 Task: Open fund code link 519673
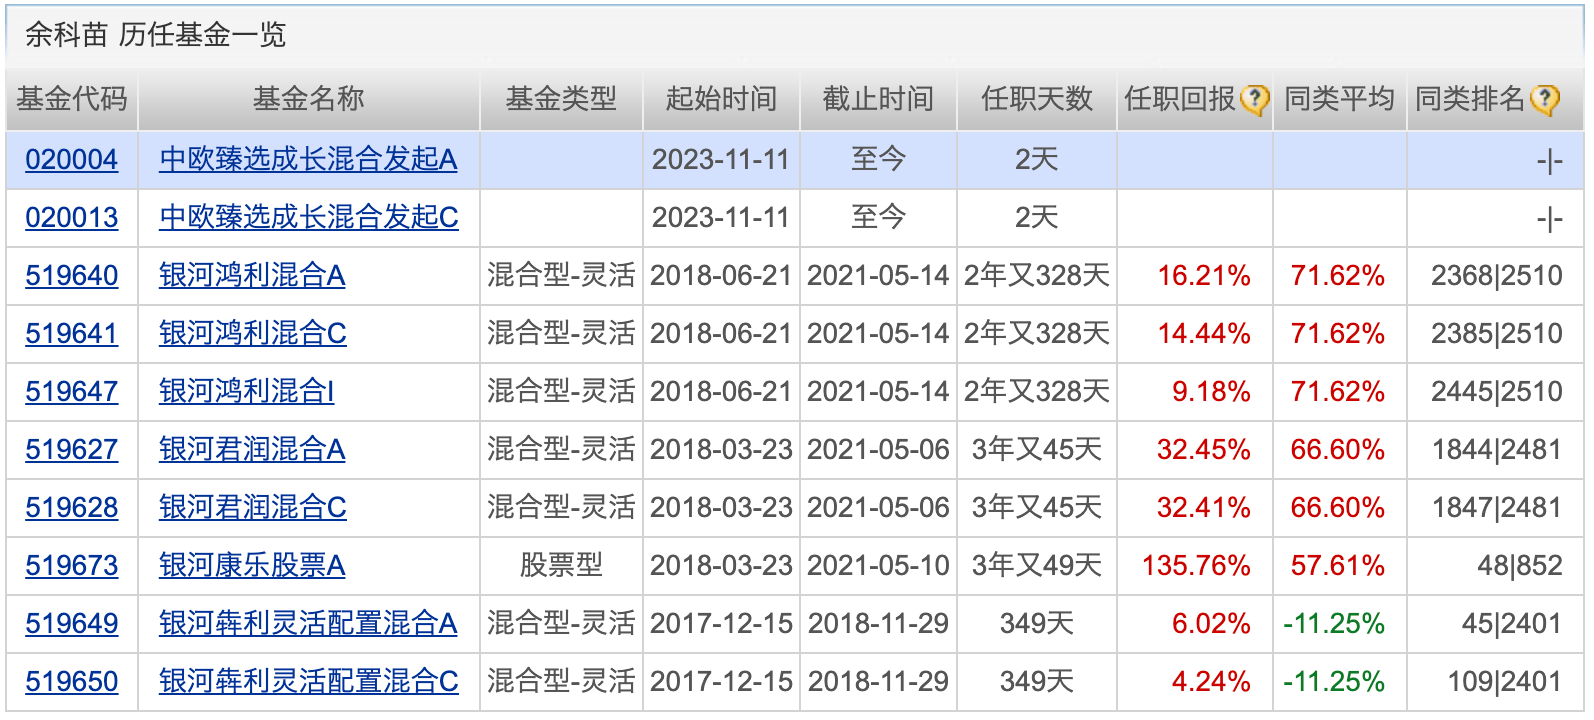point(71,566)
